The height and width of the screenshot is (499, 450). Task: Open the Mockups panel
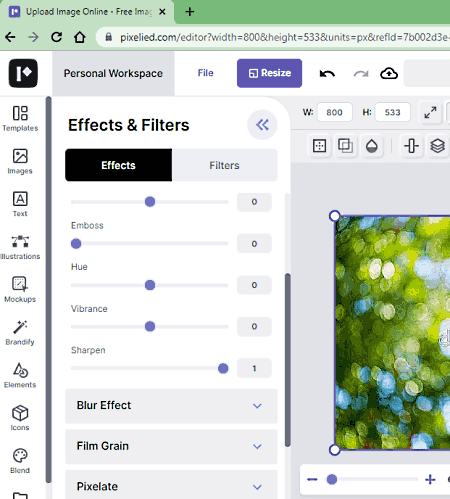coord(20,290)
